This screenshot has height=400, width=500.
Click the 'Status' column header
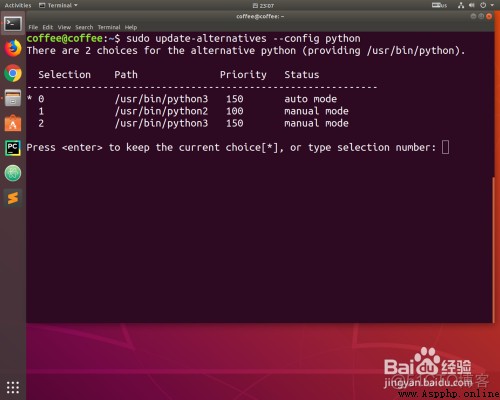(x=302, y=75)
